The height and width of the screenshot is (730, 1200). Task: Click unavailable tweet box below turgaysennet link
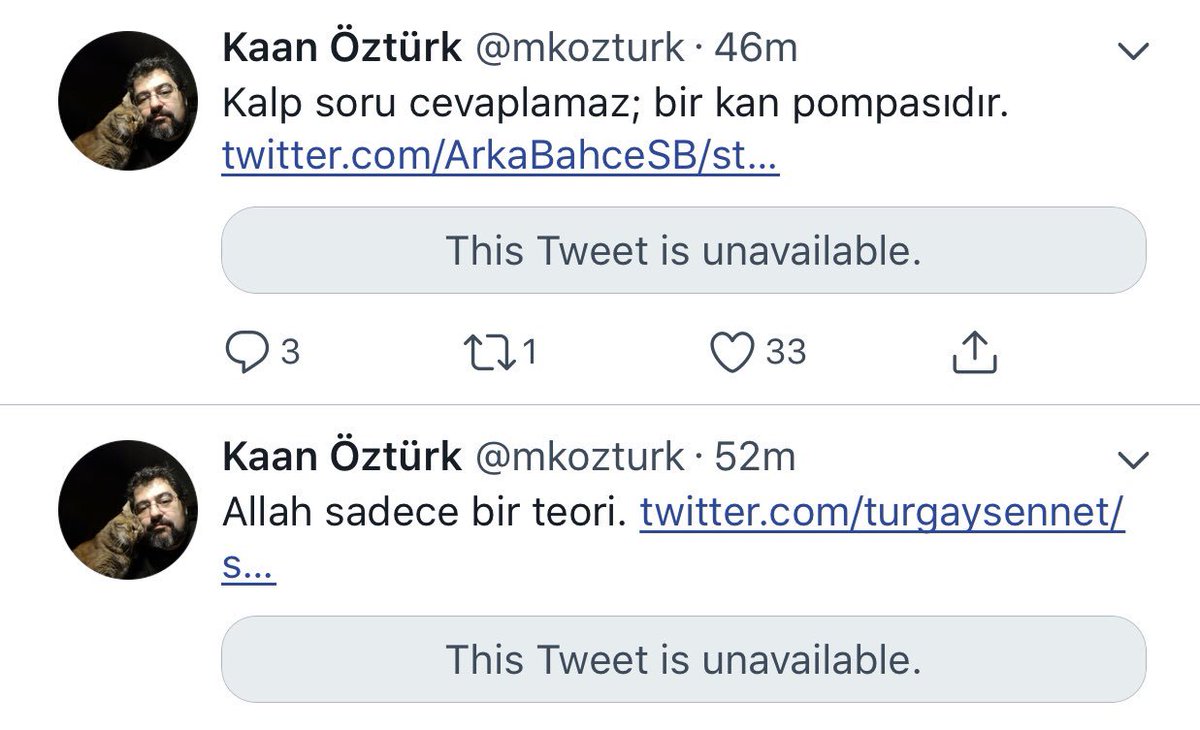(683, 659)
